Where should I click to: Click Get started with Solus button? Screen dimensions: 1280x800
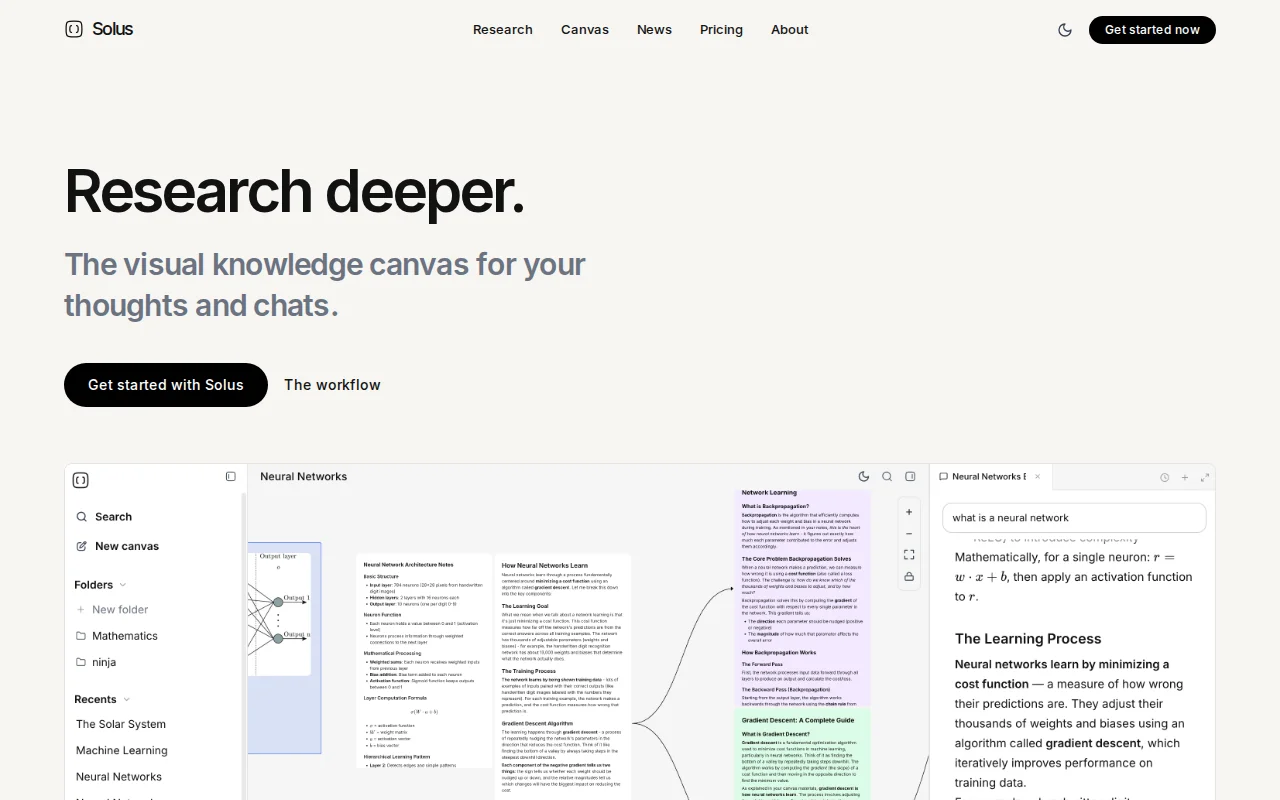coord(166,385)
